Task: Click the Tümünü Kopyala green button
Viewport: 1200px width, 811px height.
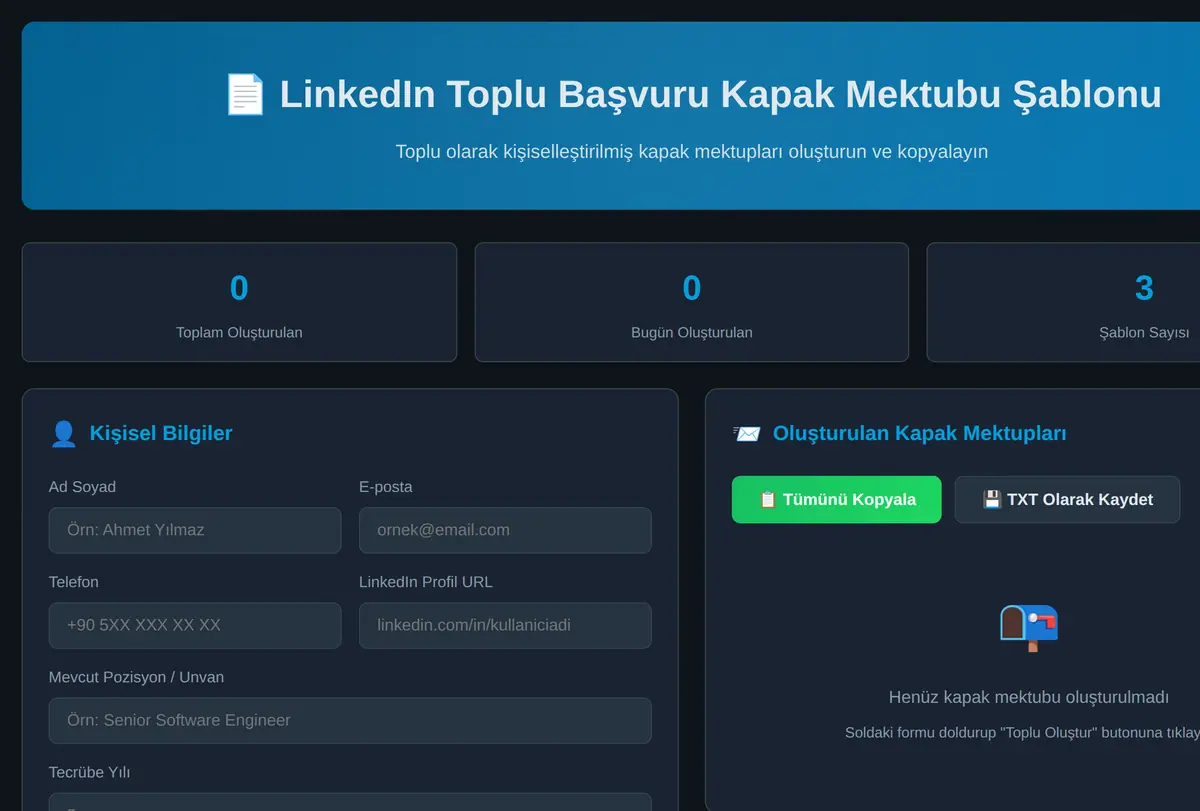Action: [x=836, y=499]
